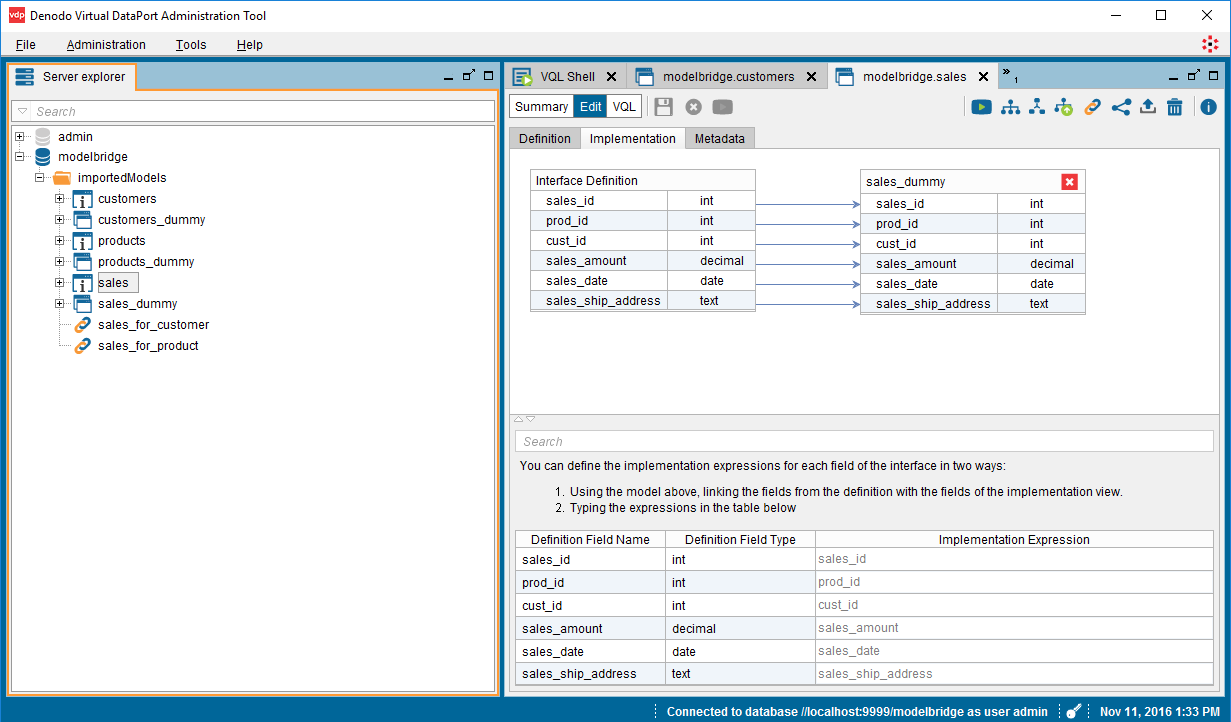The height and width of the screenshot is (722, 1231).
Task: Switch to modelbridge.customers tab
Action: point(729,77)
